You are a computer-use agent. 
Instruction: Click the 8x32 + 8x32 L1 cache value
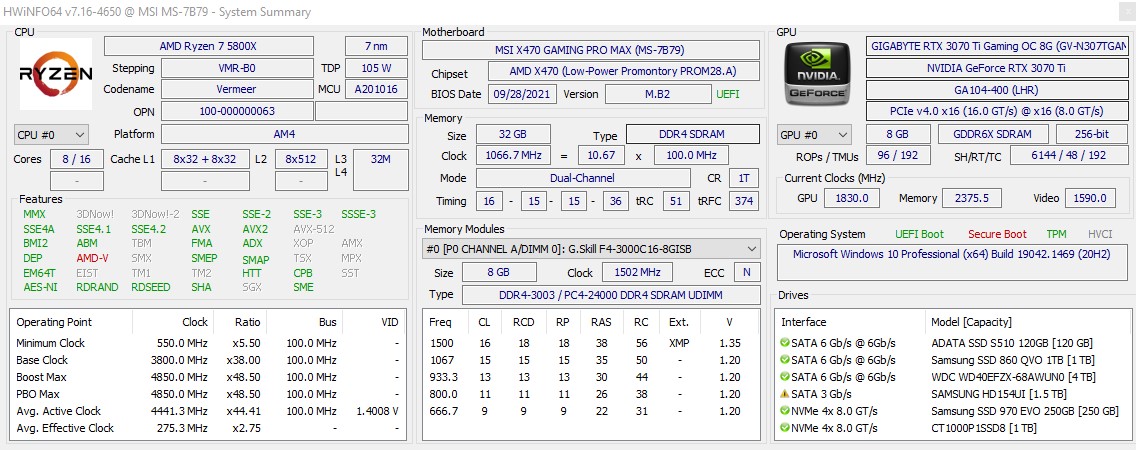204,159
